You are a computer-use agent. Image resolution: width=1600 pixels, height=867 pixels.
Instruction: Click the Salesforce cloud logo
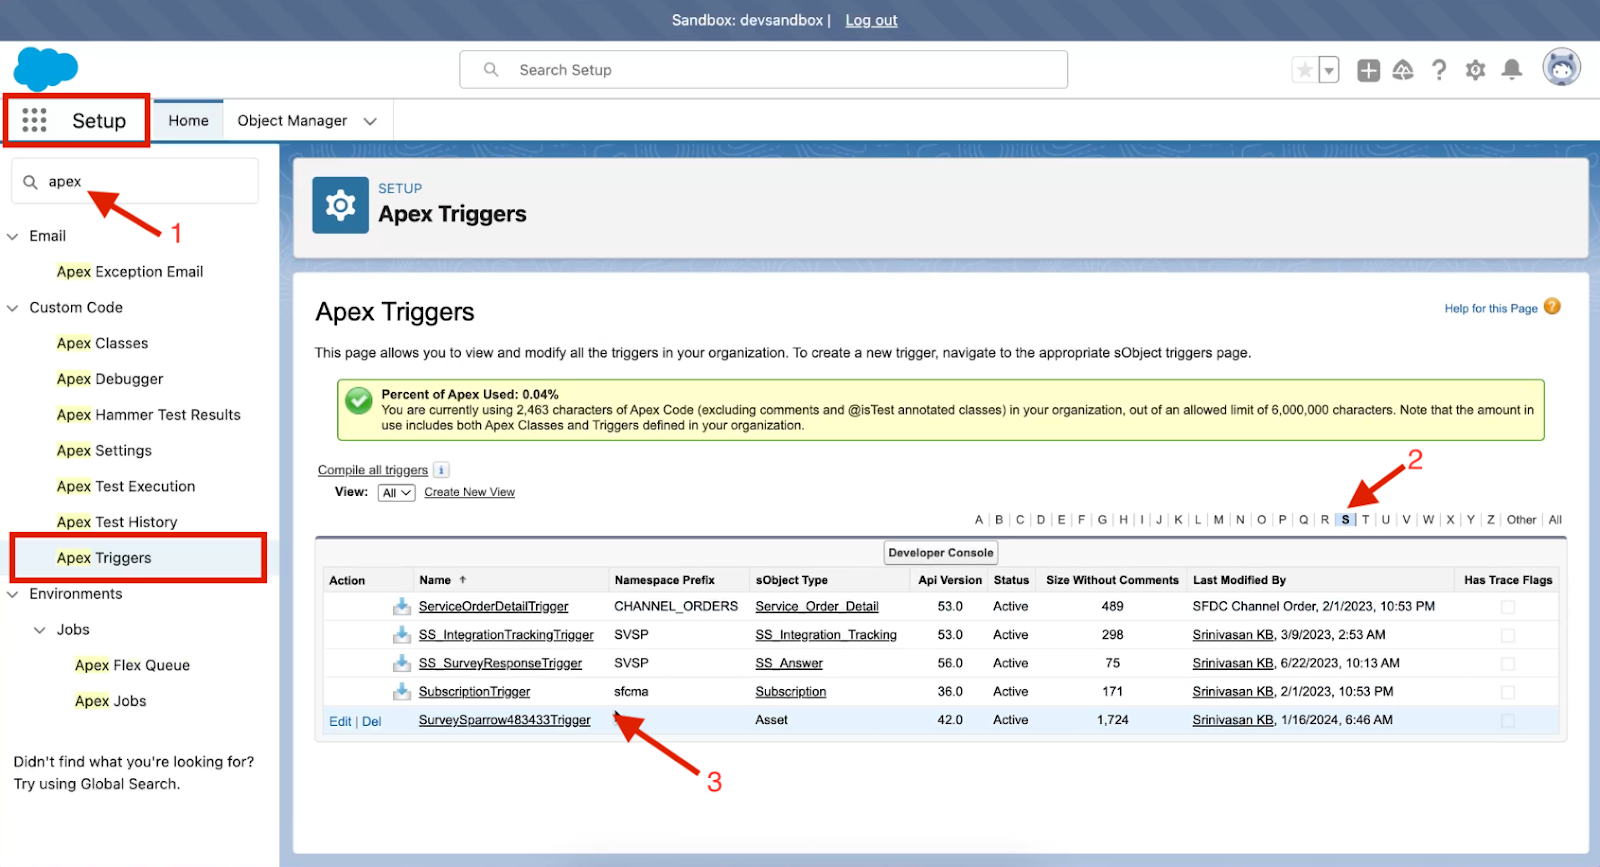pos(45,69)
